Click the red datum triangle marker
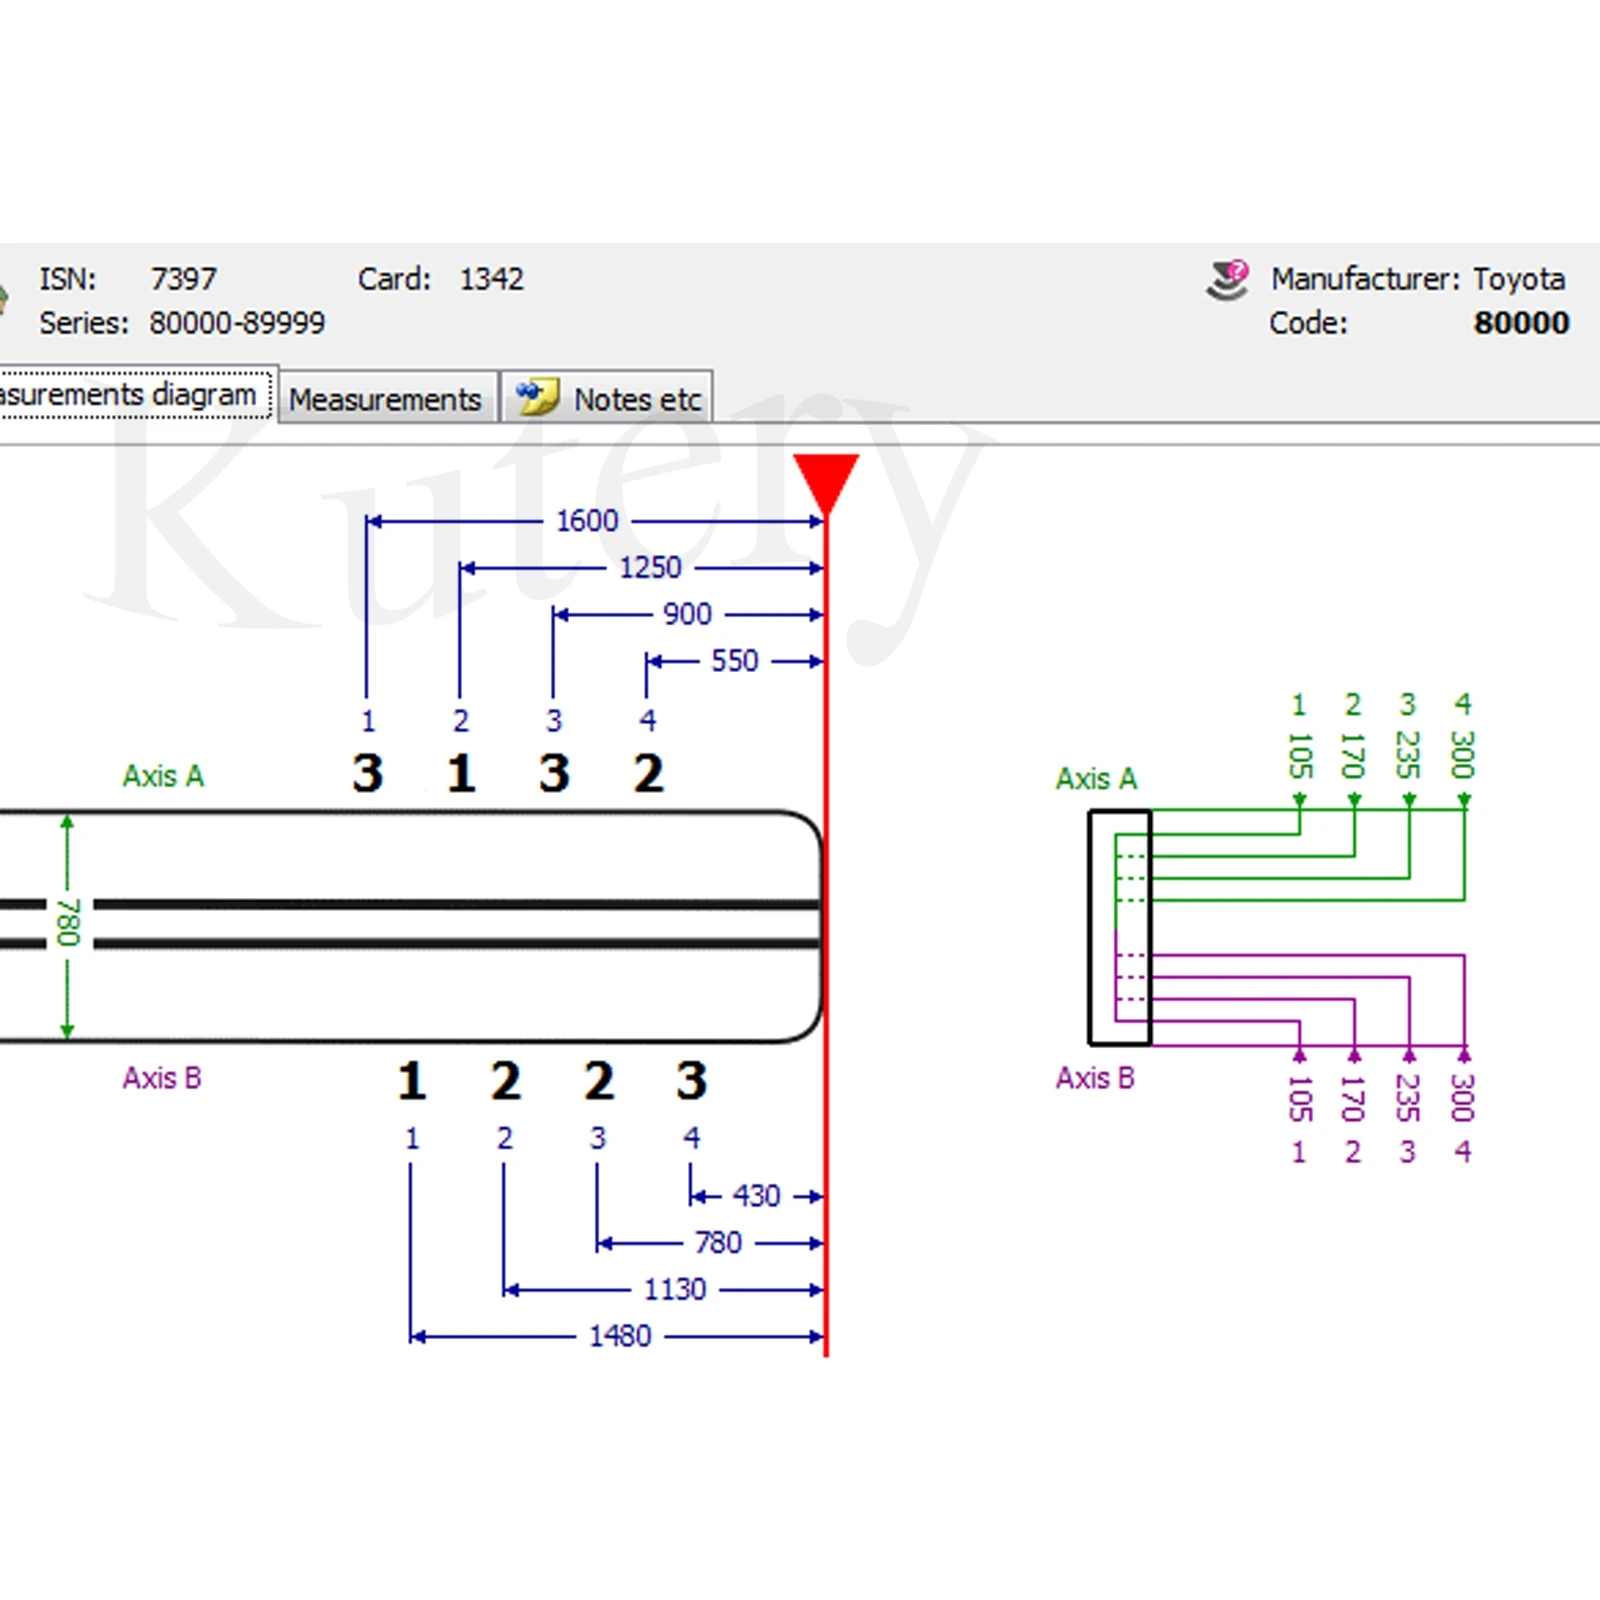1600x1600 pixels. click(x=826, y=485)
